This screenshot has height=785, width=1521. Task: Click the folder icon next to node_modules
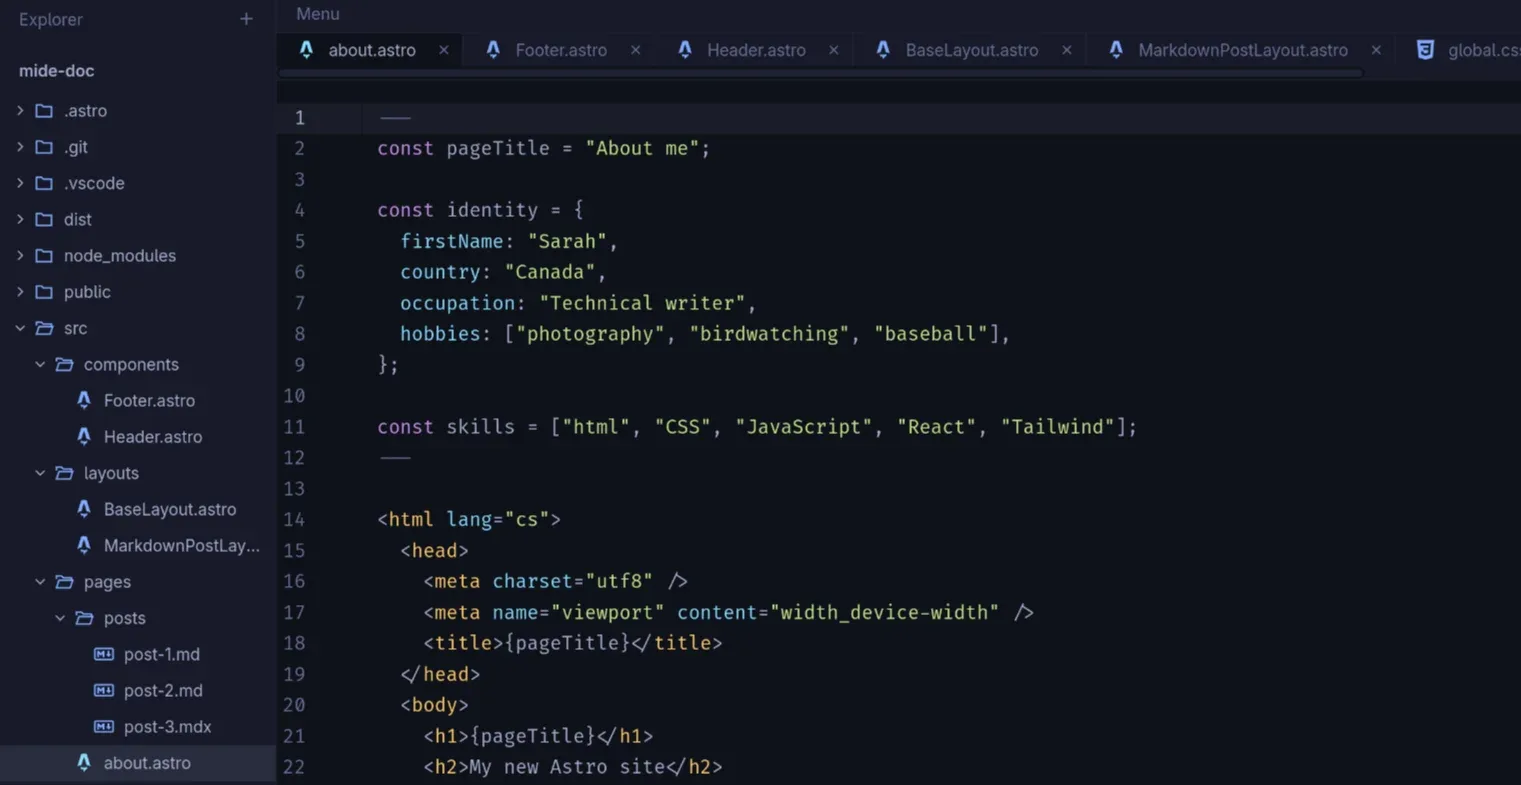44,255
